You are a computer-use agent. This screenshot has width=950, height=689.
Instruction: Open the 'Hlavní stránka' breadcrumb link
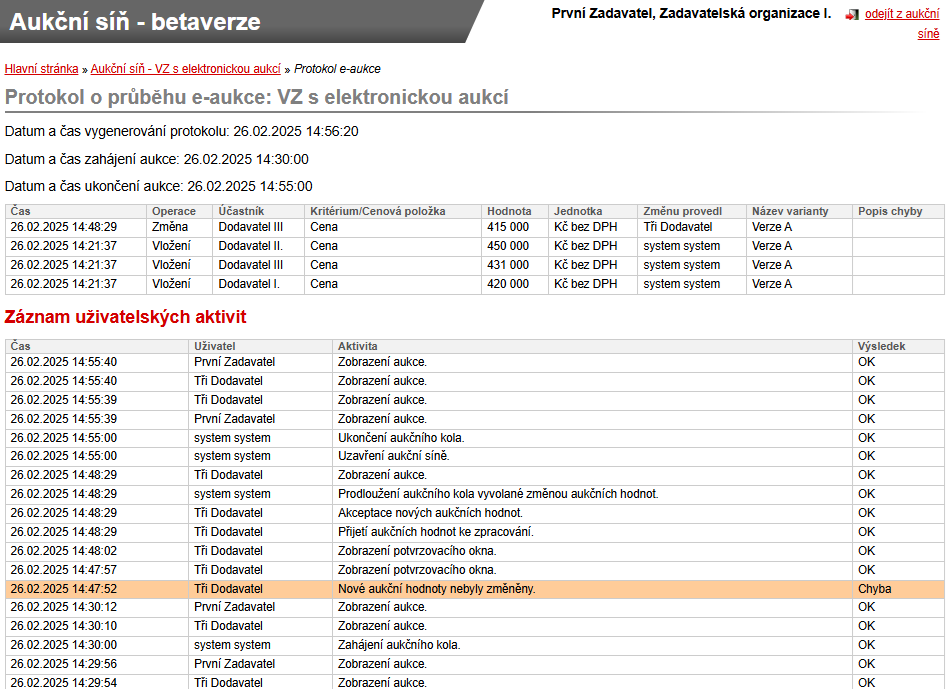point(41,69)
